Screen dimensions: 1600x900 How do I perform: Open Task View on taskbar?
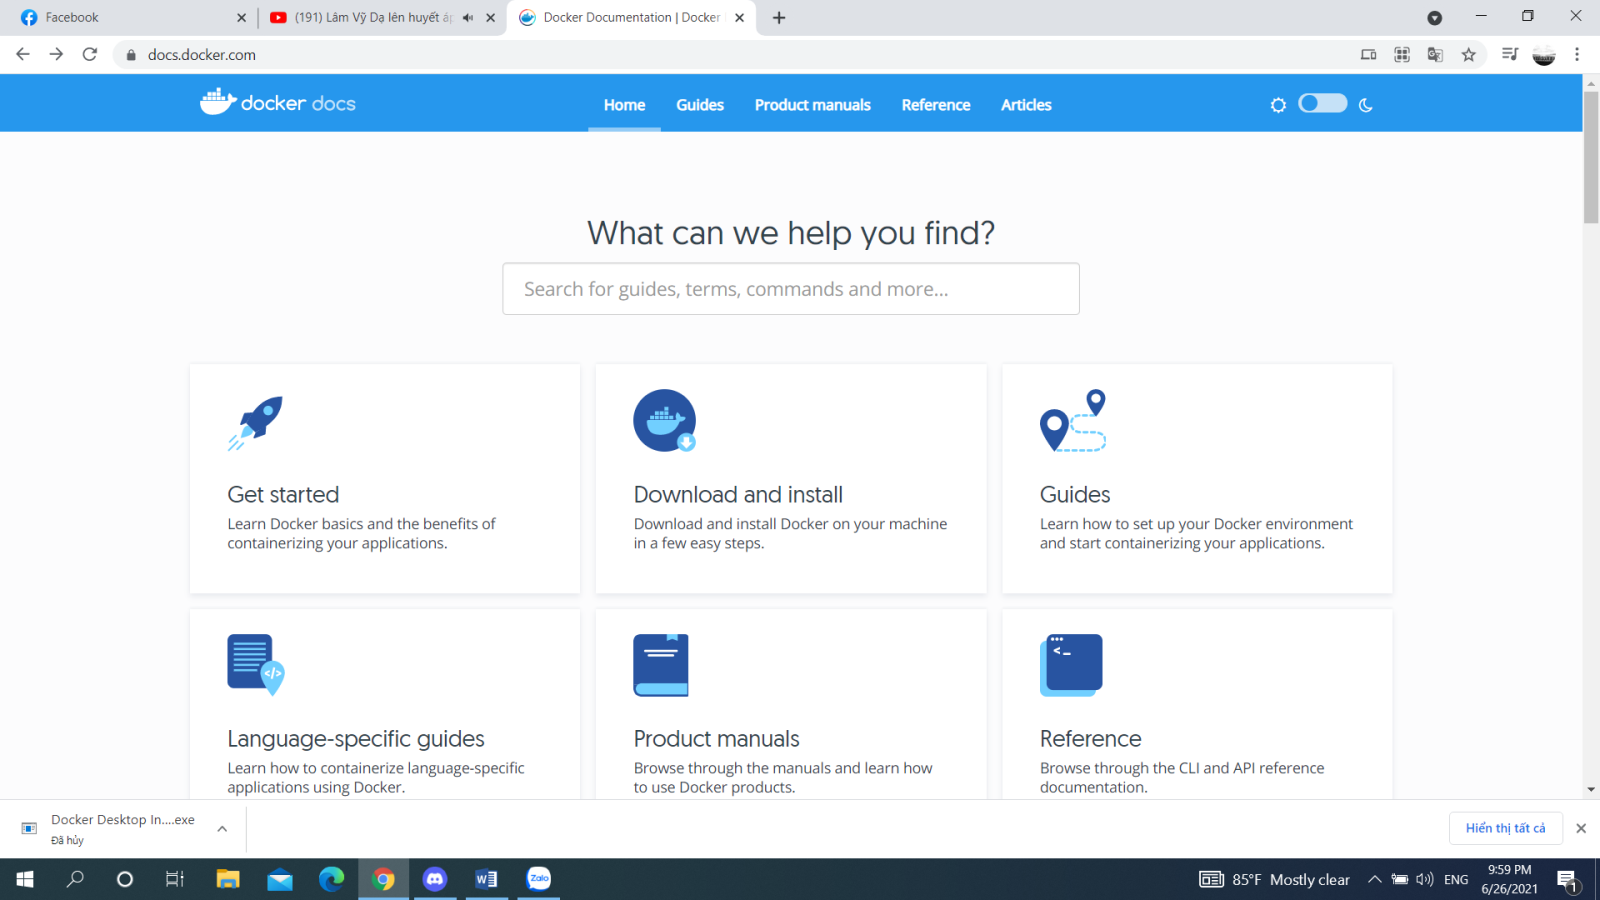point(175,879)
